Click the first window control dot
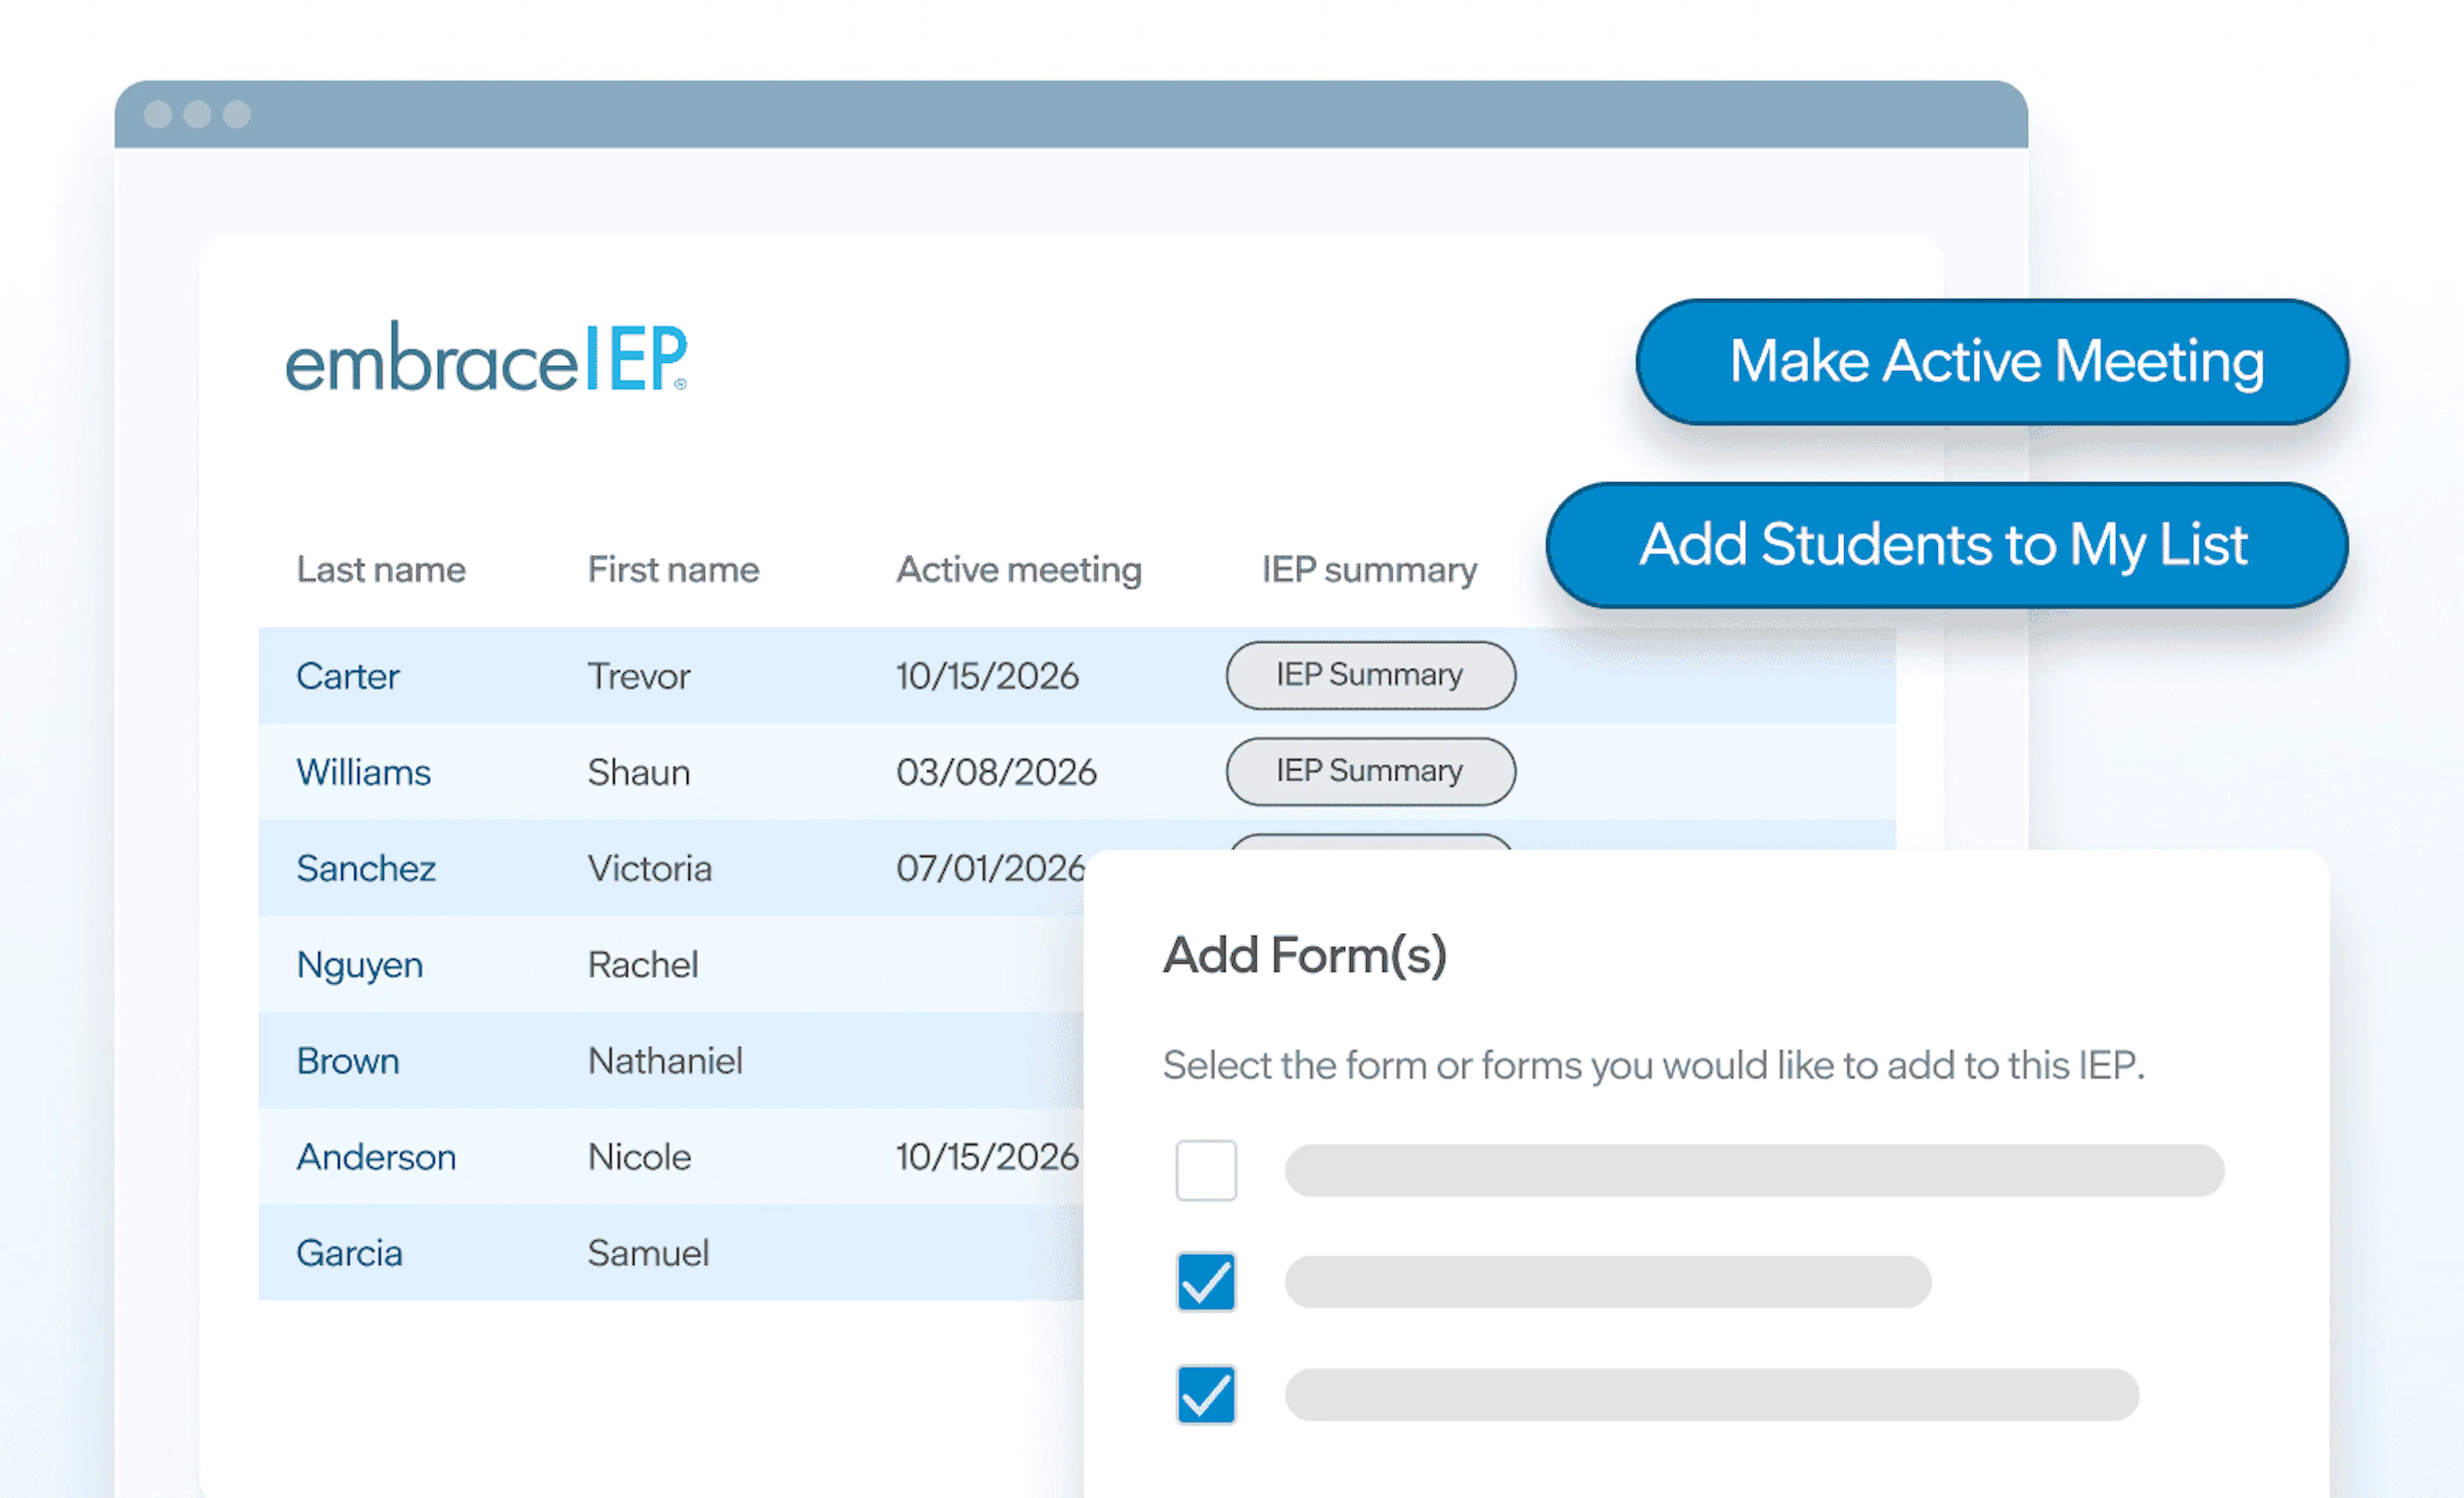The height and width of the screenshot is (1498, 2464). pyautogui.click(x=158, y=114)
